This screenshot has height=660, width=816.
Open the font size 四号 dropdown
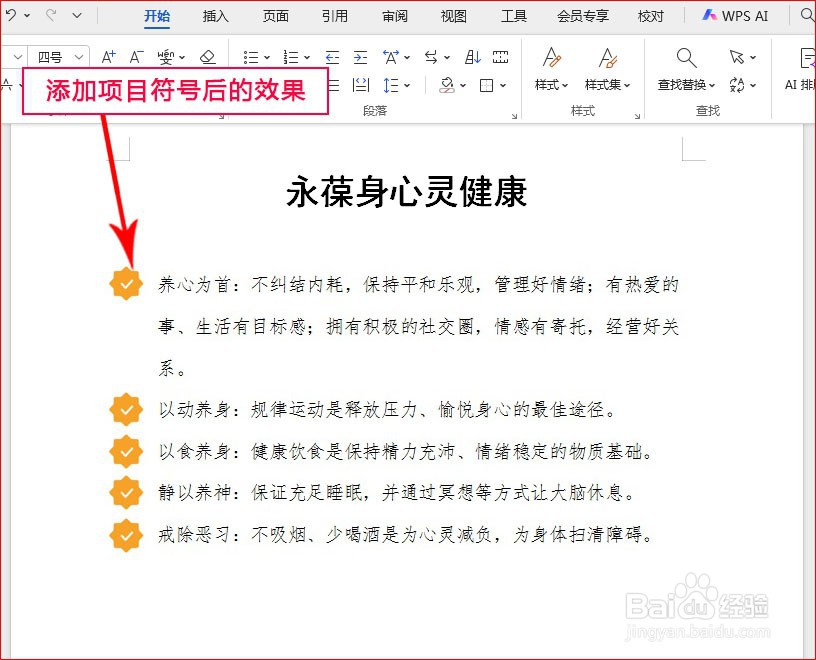[80, 57]
